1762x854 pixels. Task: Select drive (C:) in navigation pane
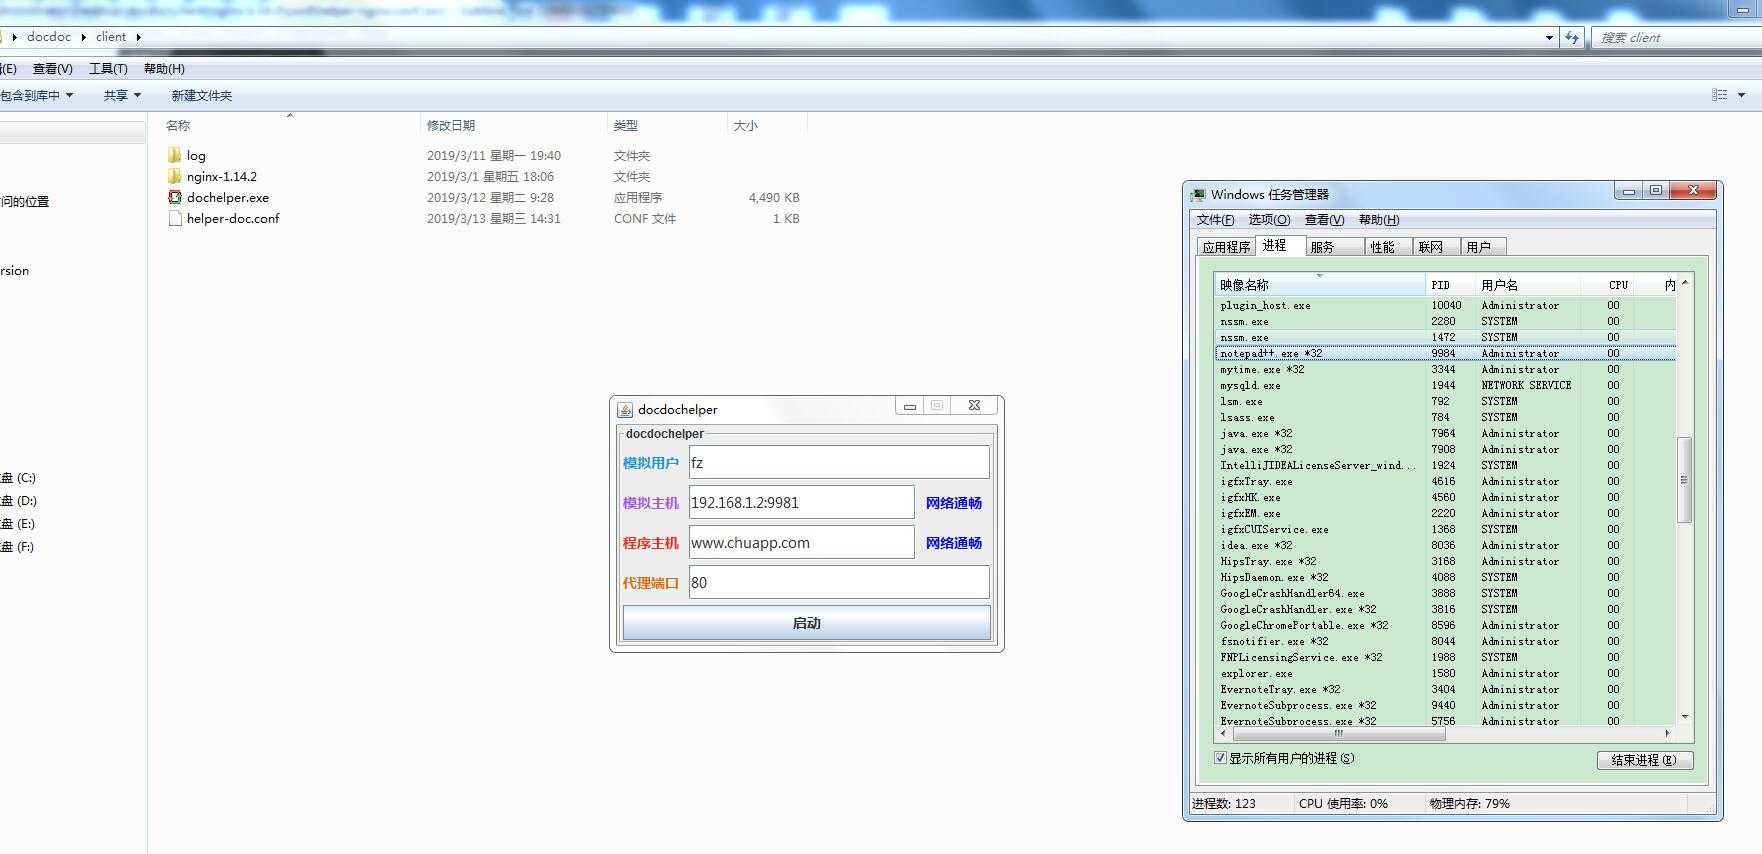coord(19,478)
